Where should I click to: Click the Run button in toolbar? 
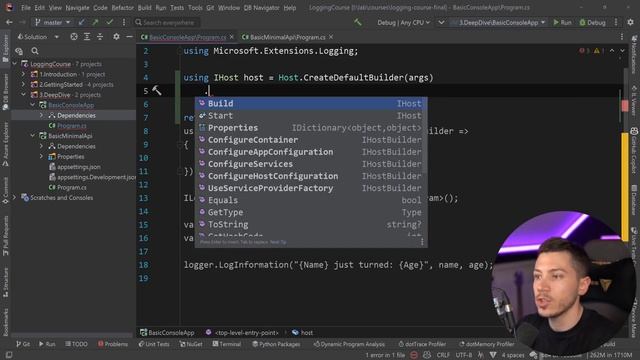pos(562,22)
